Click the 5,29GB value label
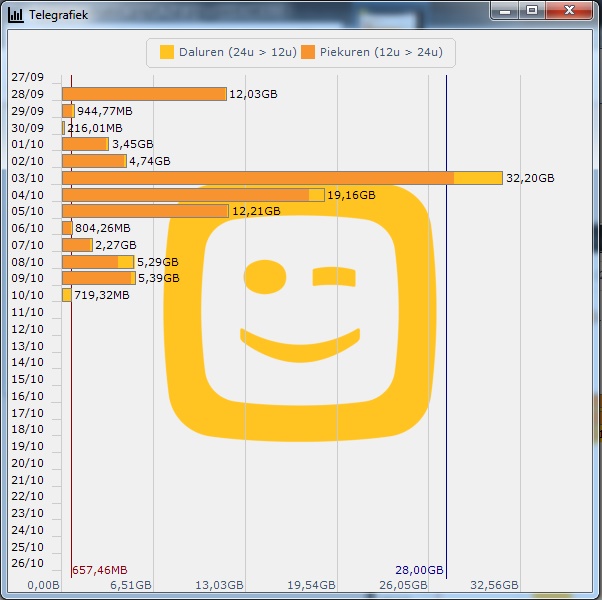Viewport: 602px width, 600px height. pos(158,262)
